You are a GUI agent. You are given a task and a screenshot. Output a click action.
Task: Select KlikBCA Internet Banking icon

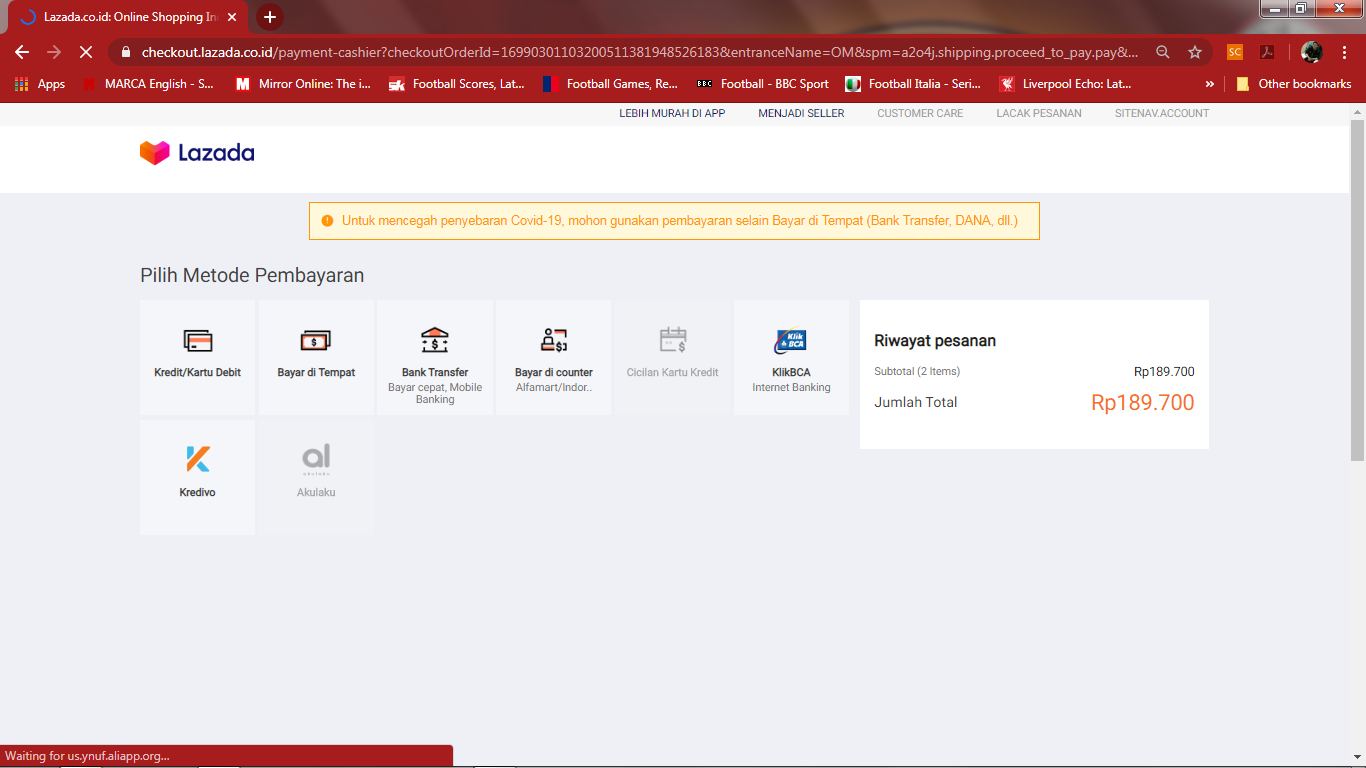791,341
